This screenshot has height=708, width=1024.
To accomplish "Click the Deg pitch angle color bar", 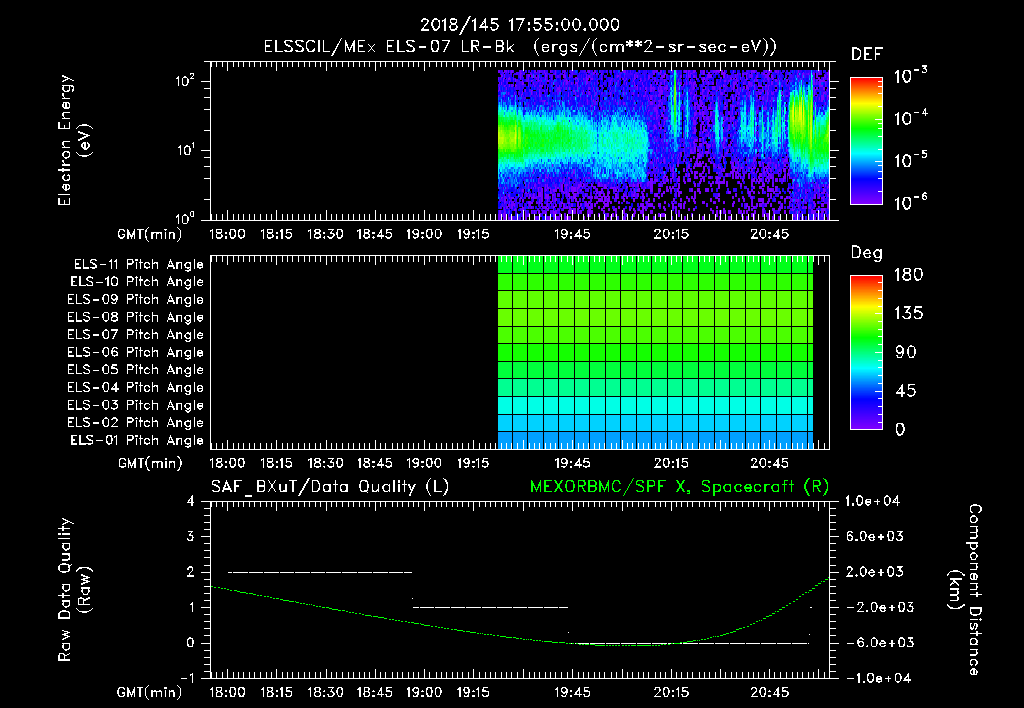I will (x=866, y=353).
